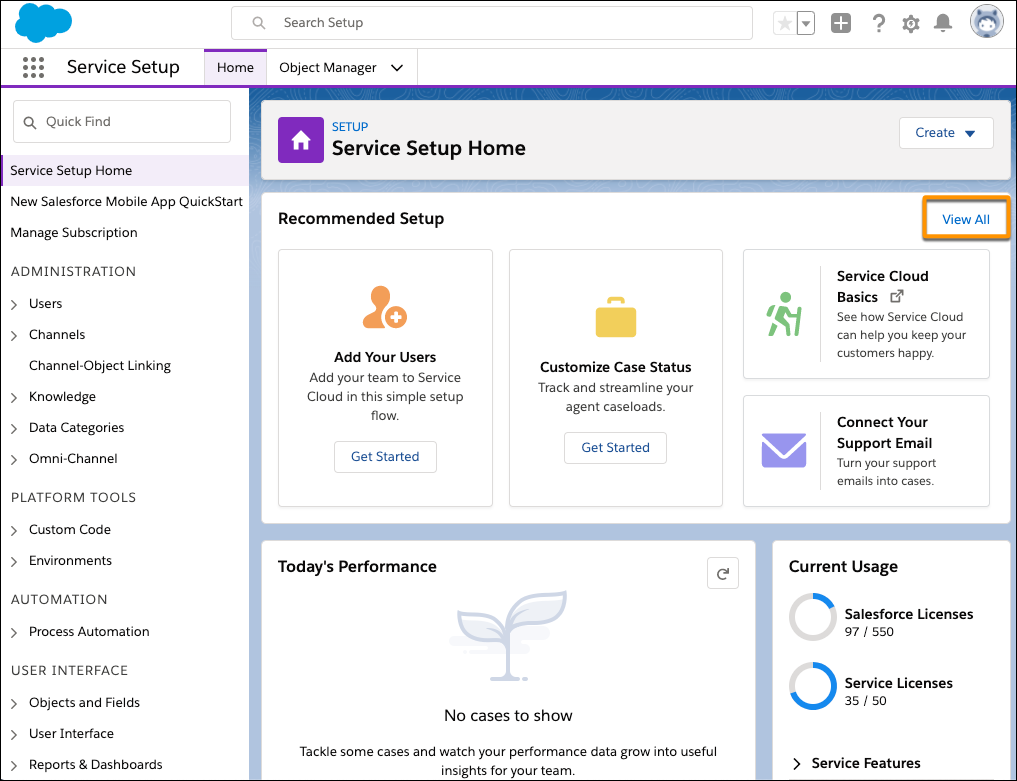Expand the Custom Code node

(x=14, y=530)
